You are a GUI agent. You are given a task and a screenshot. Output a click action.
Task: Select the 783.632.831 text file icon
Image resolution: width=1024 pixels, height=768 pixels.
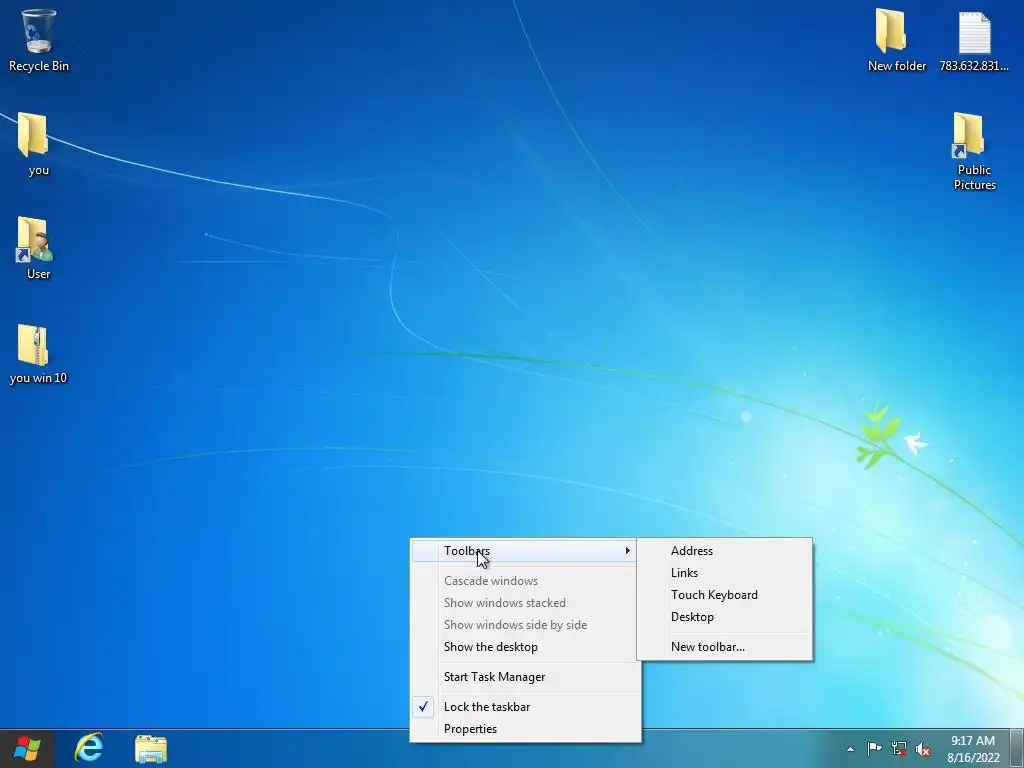click(x=974, y=40)
